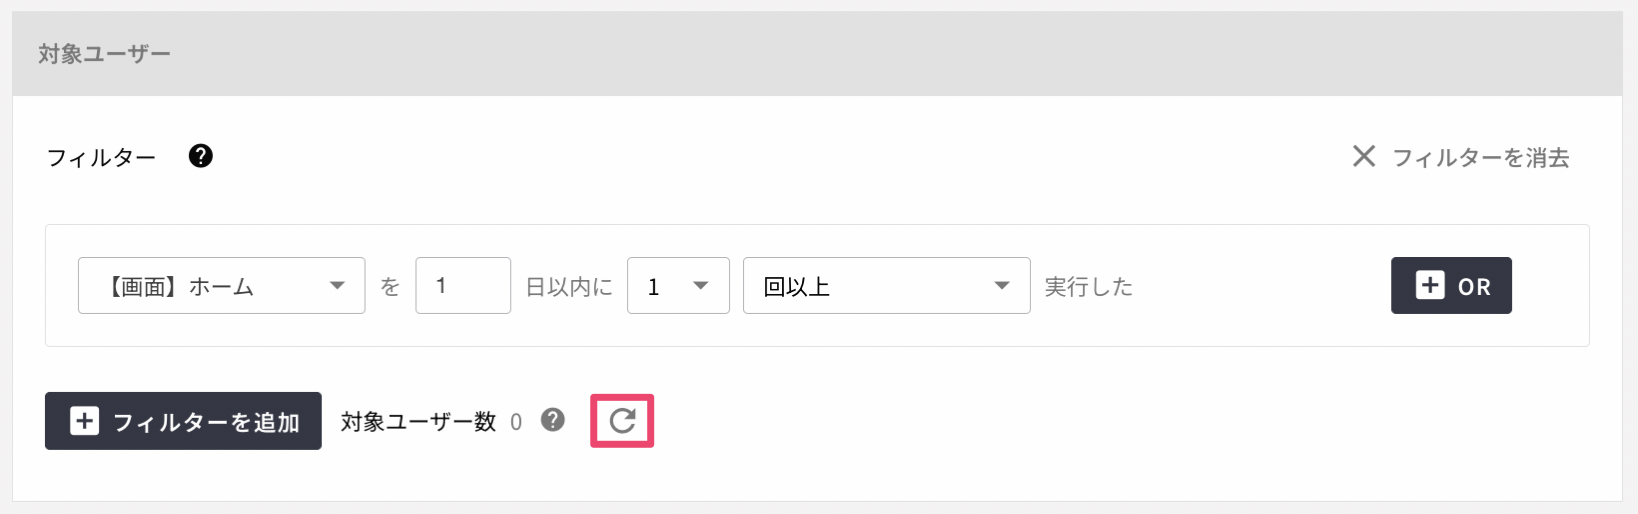Focus the days input field before 日以内に

pos(463,286)
